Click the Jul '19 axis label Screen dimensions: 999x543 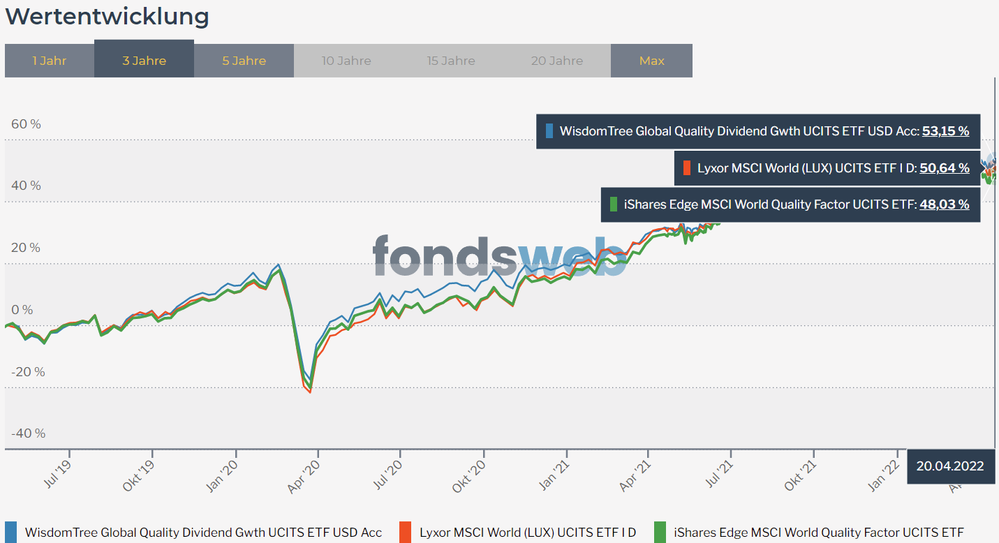pos(57,475)
